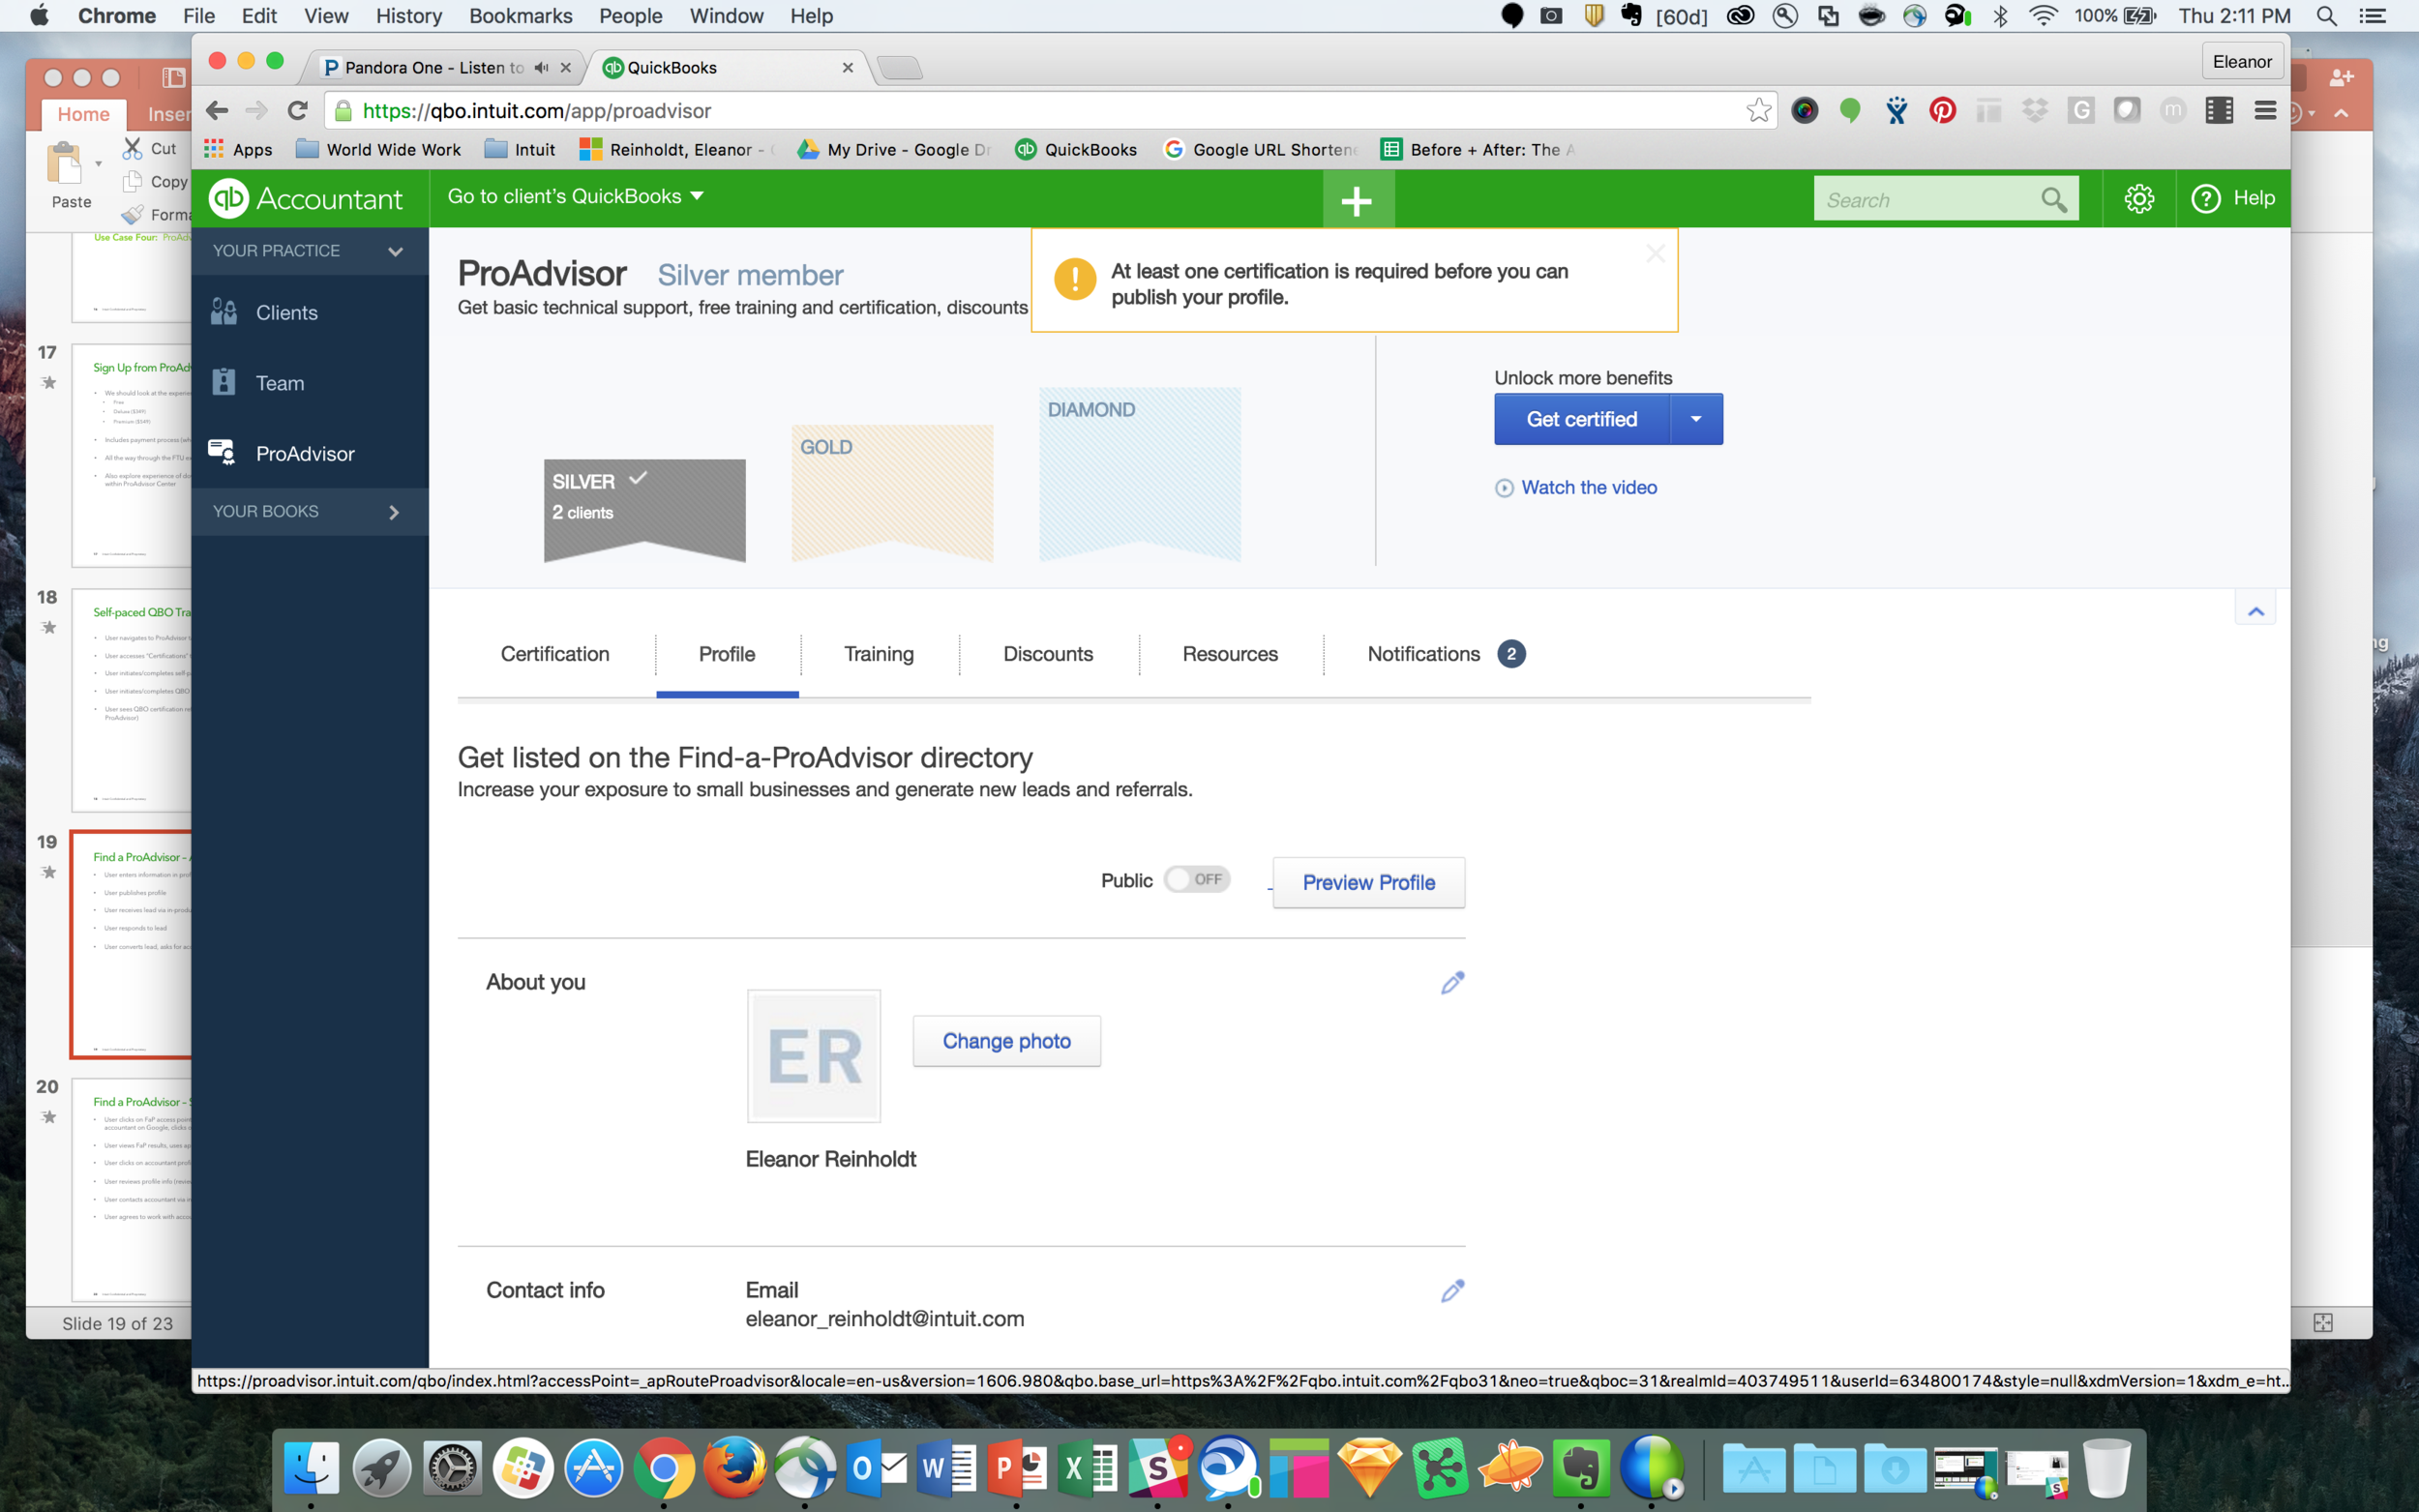The image size is (2419, 1512).
Task: Expand the Go to client's QuickBooks dropdown
Action: pos(576,196)
